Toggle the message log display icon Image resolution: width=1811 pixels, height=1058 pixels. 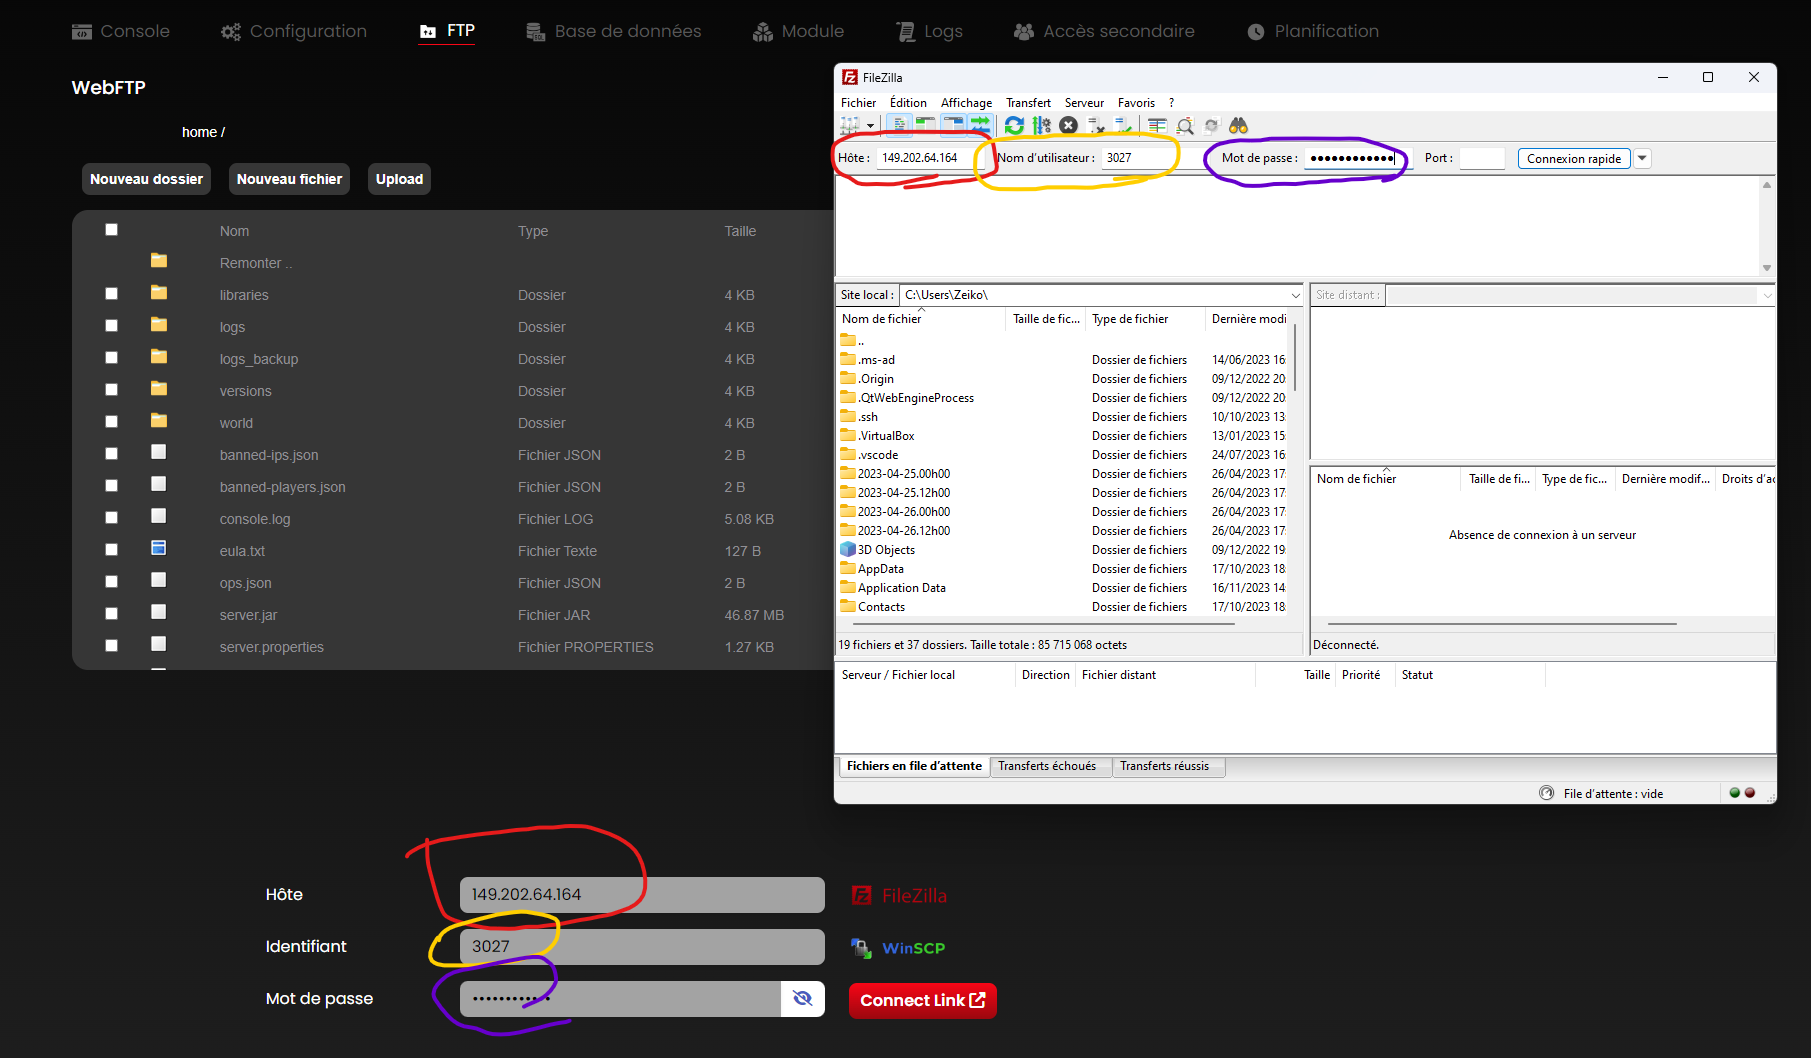coord(899,126)
